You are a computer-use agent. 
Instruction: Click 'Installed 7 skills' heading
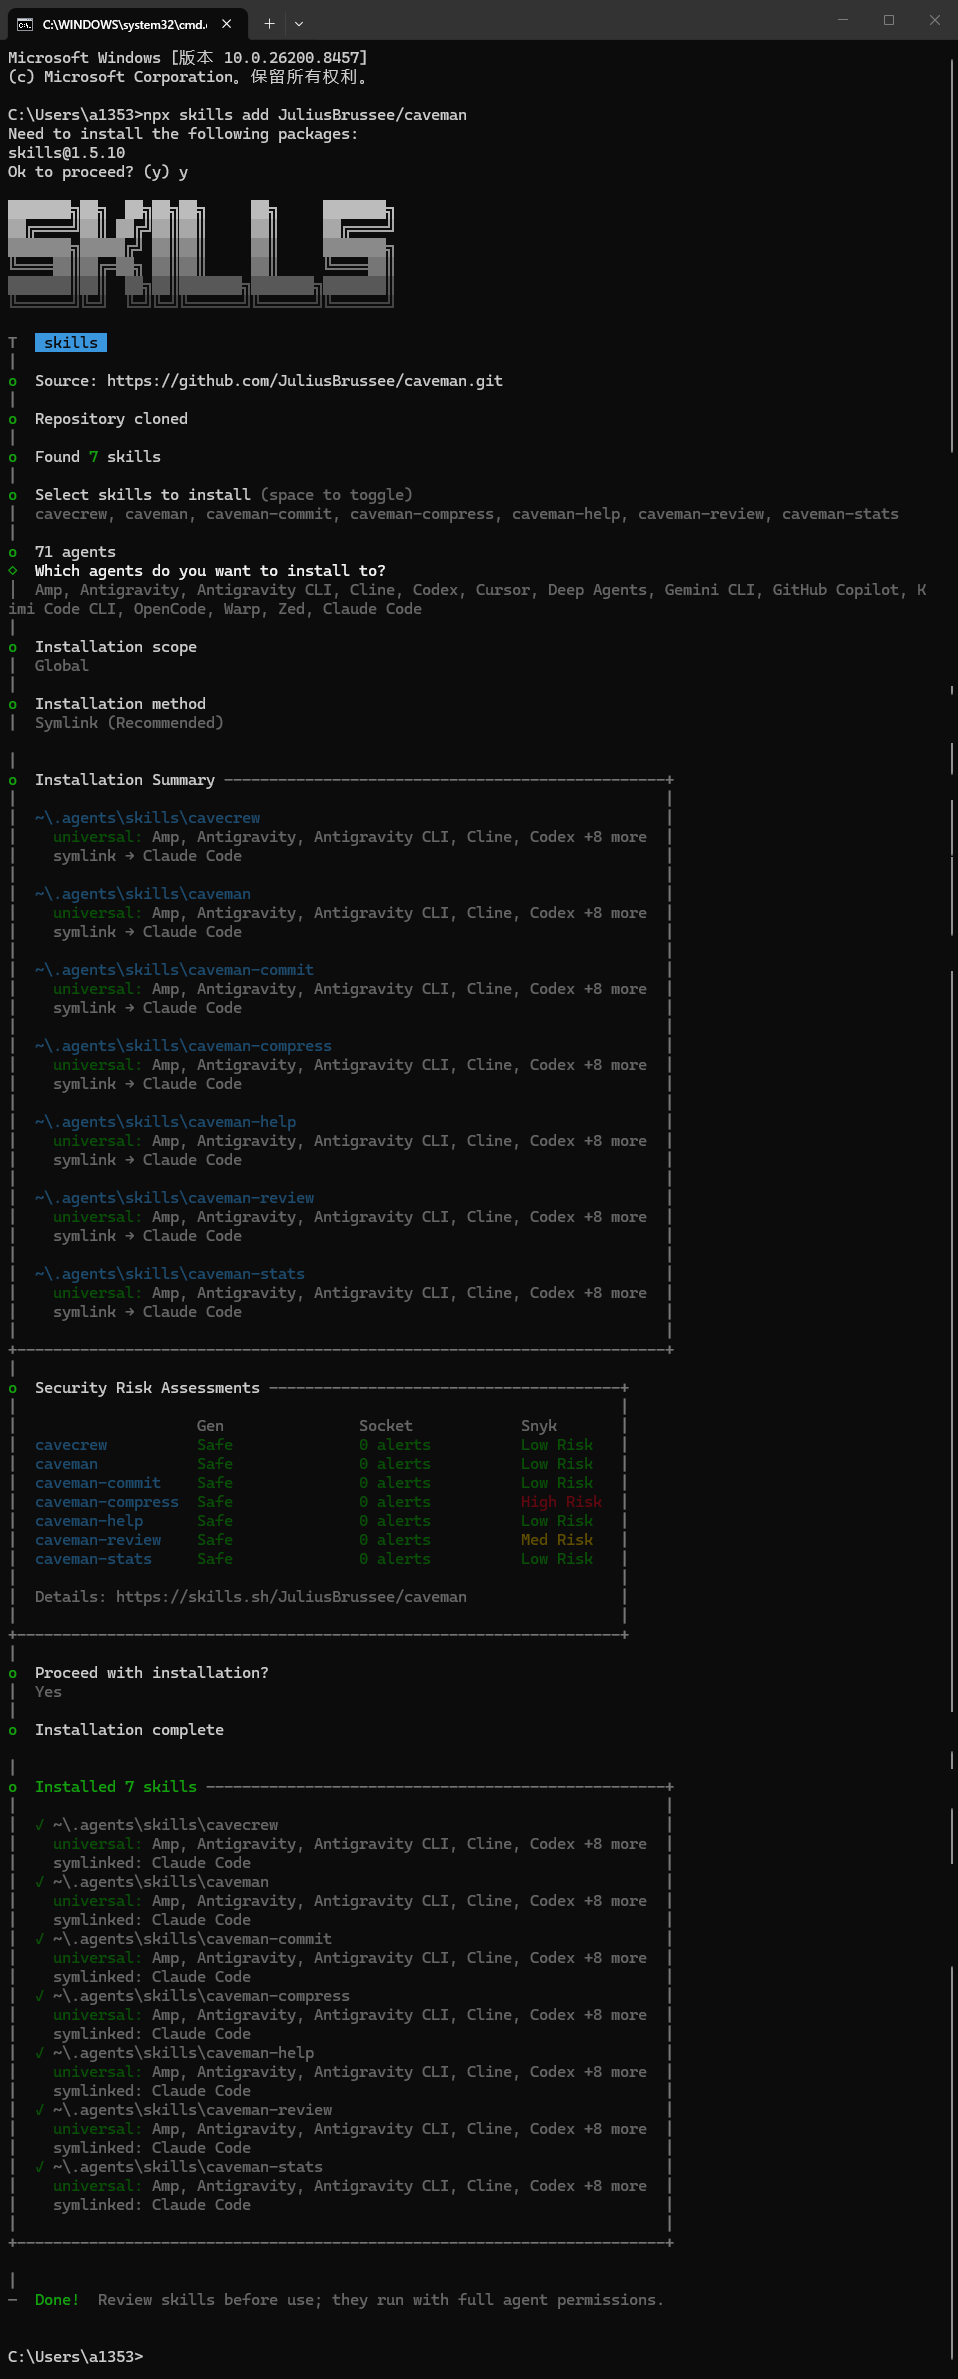[116, 1787]
